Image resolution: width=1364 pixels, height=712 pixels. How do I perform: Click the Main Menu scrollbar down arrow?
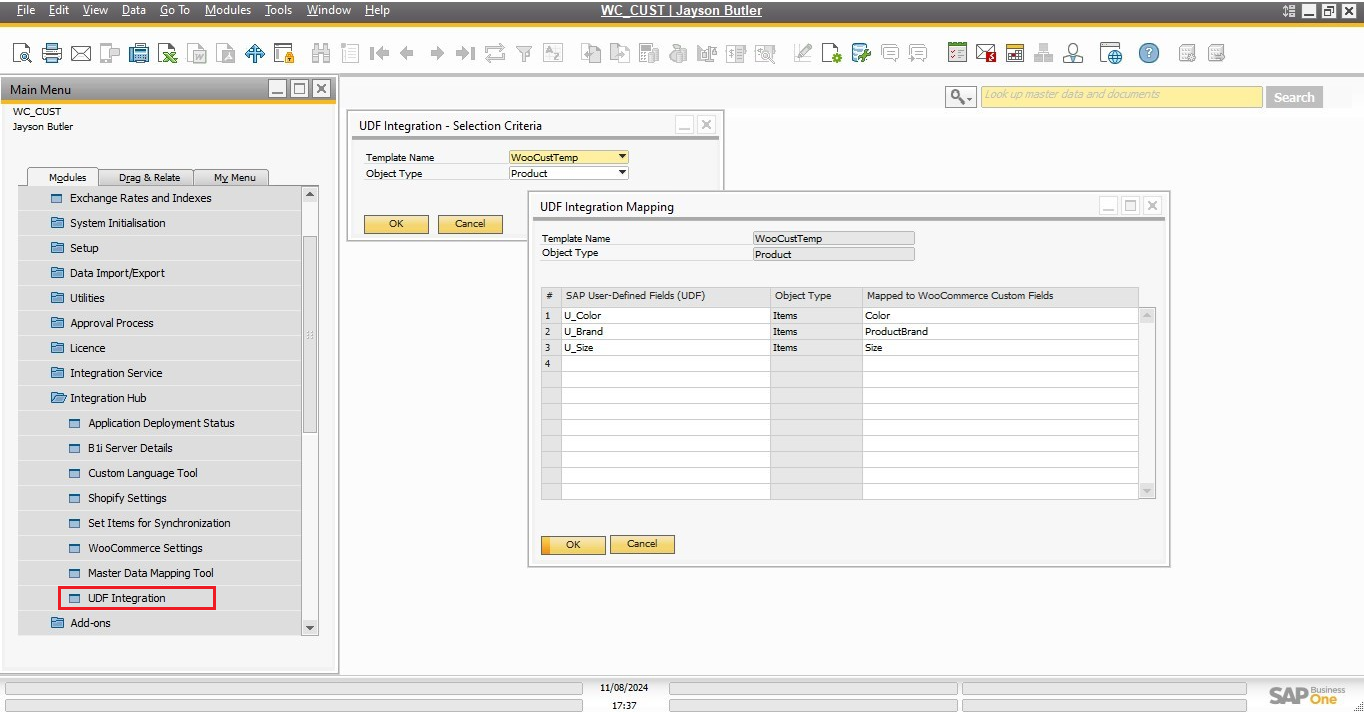pyautogui.click(x=310, y=627)
